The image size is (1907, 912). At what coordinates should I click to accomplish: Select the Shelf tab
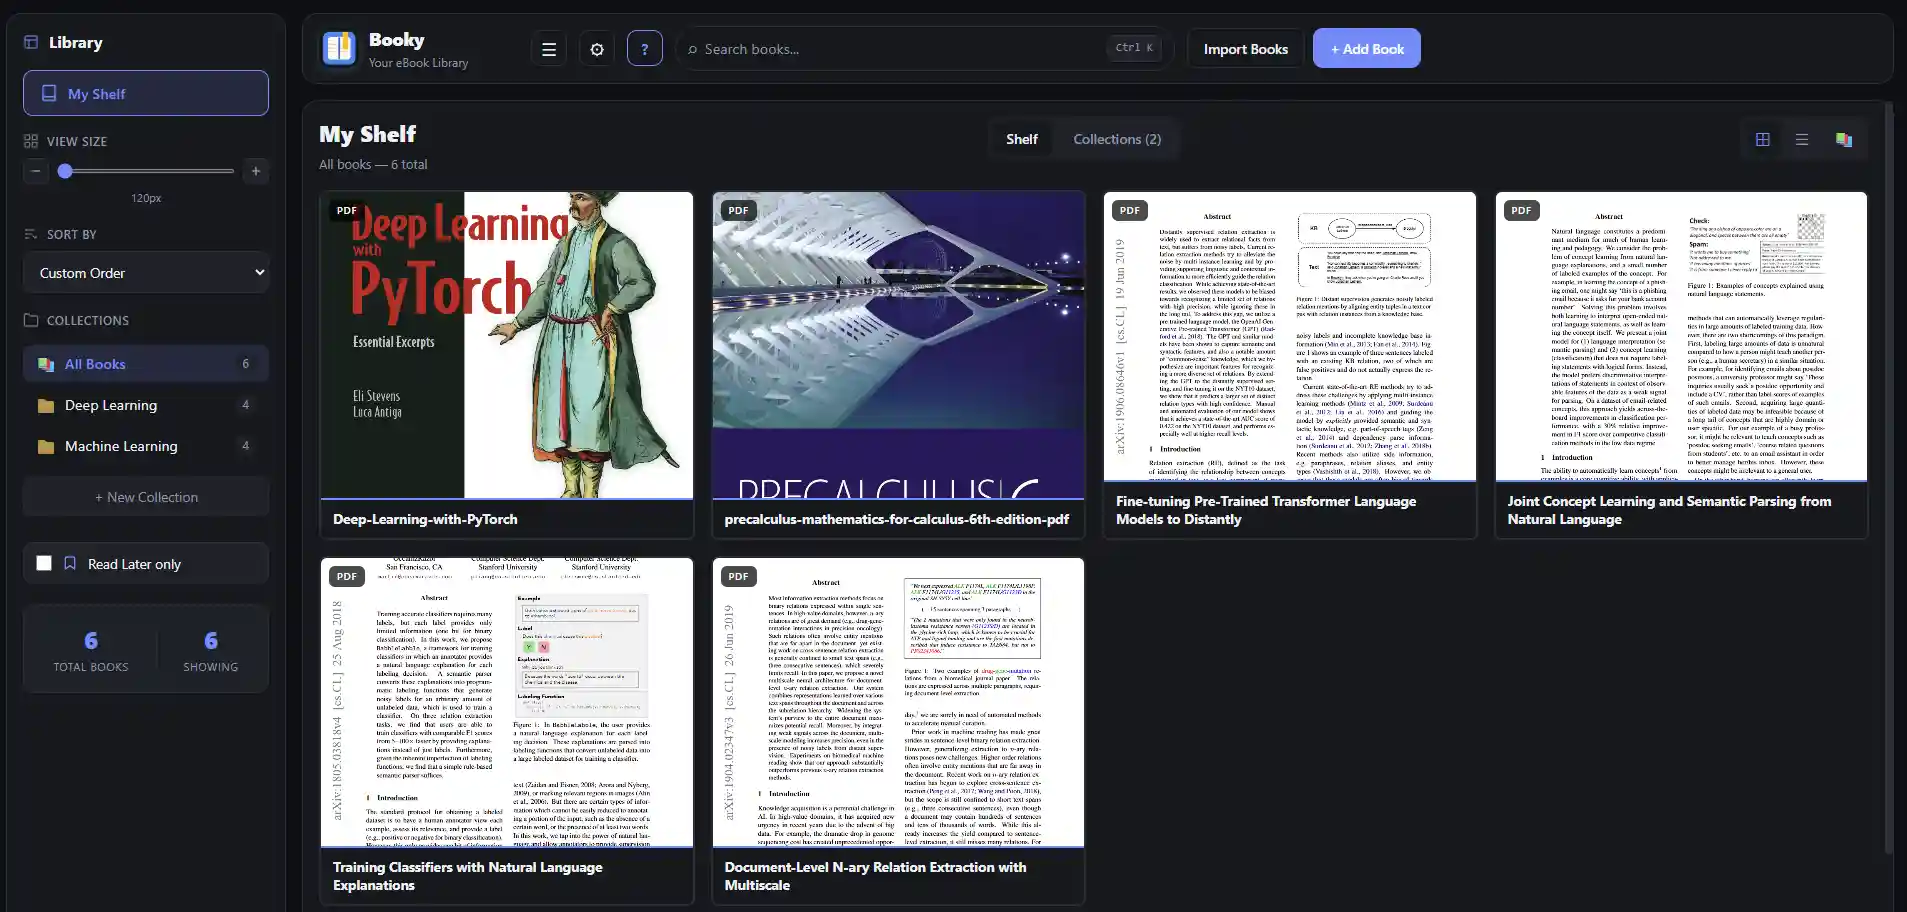[x=1021, y=139]
